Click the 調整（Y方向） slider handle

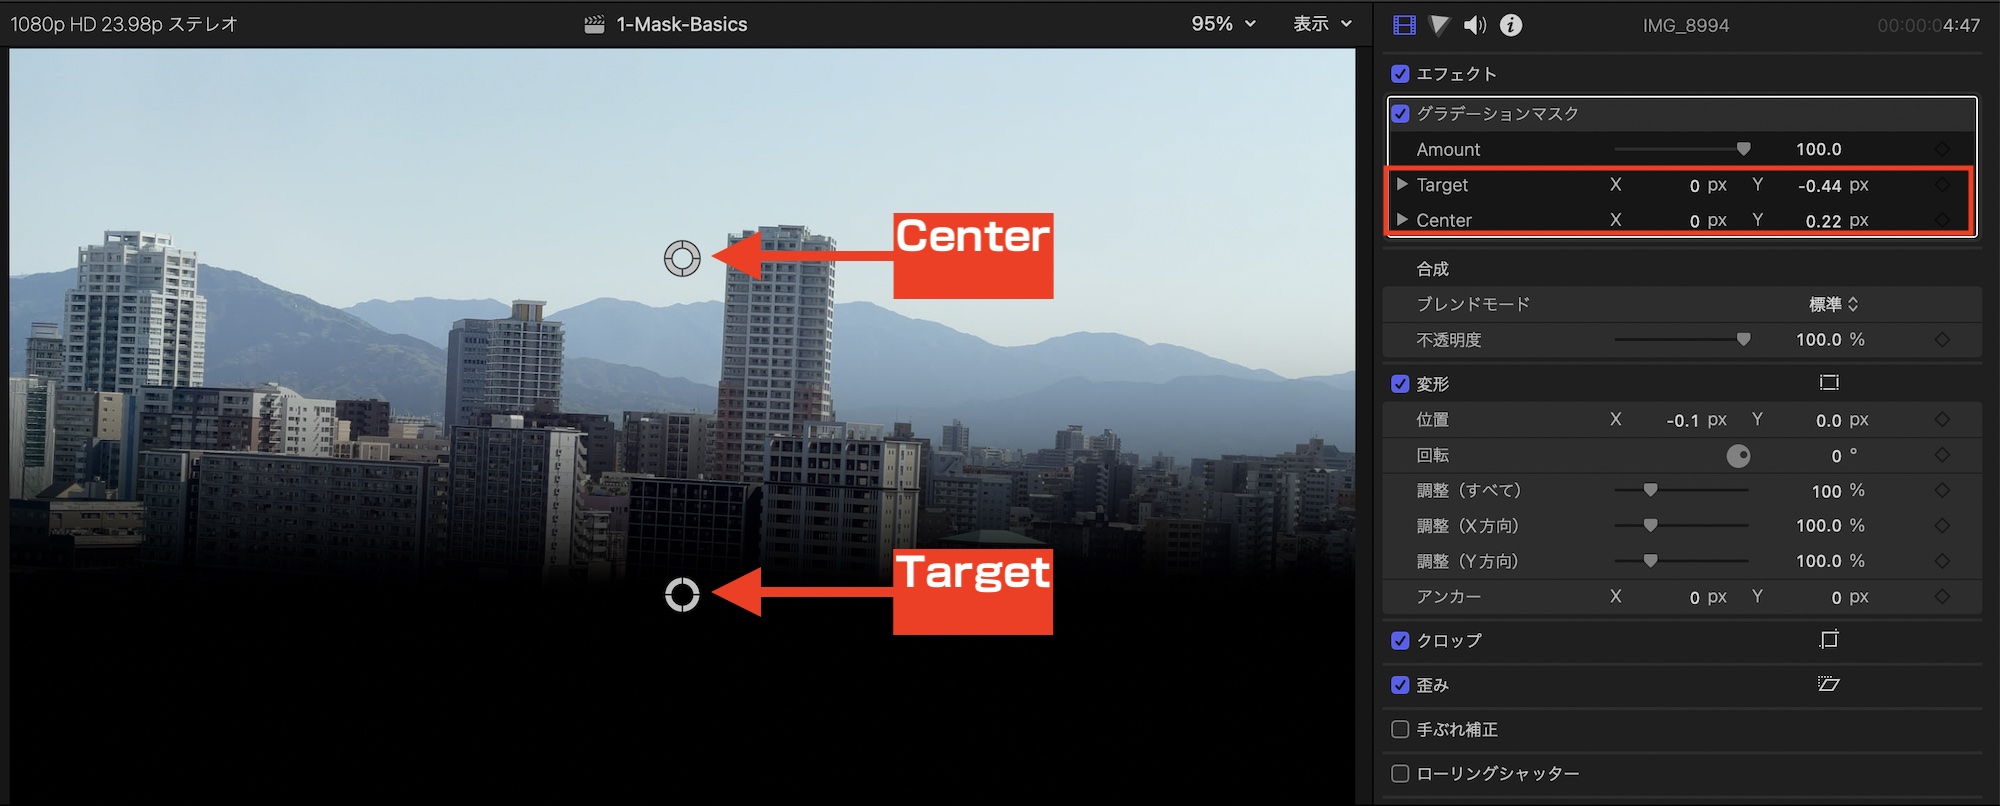coord(1650,561)
